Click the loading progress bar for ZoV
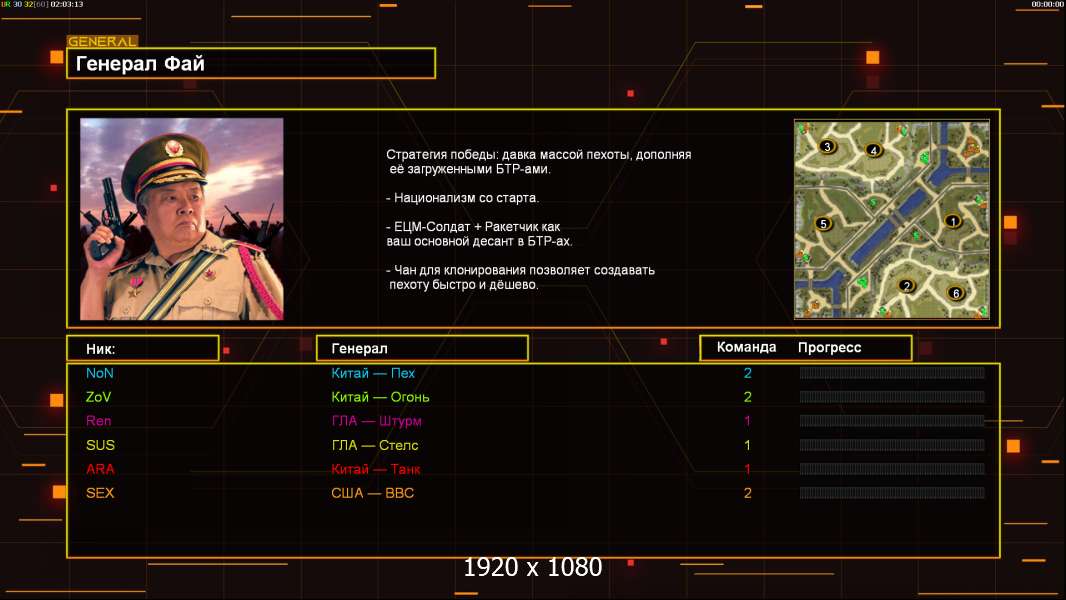Image resolution: width=1066 pixels, height=600 pixels. coord(892,397)
